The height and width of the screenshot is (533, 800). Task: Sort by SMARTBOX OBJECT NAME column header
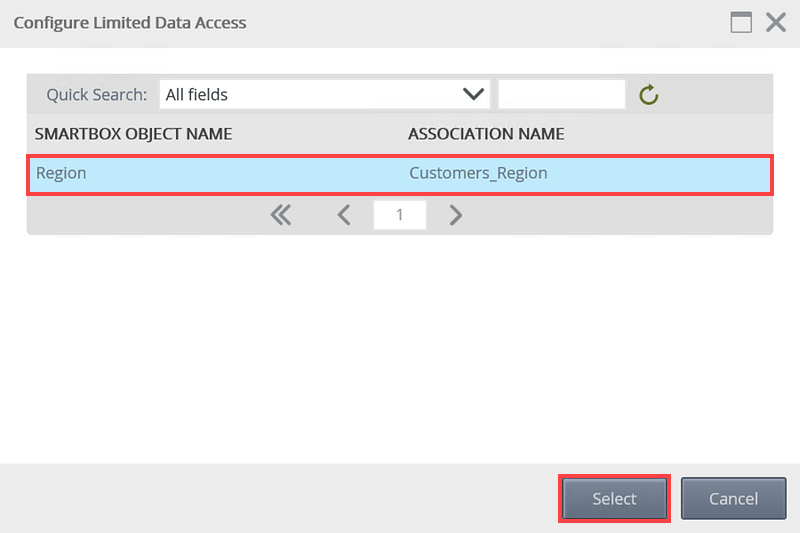point(134,134)
